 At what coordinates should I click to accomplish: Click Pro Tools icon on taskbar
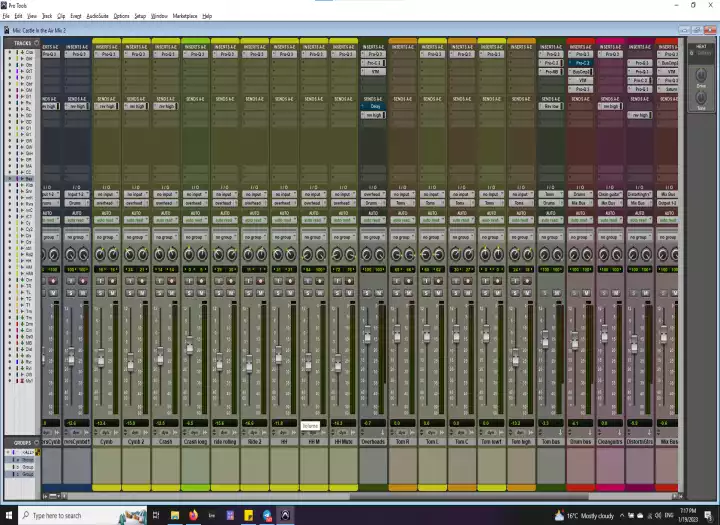[285, 515]
